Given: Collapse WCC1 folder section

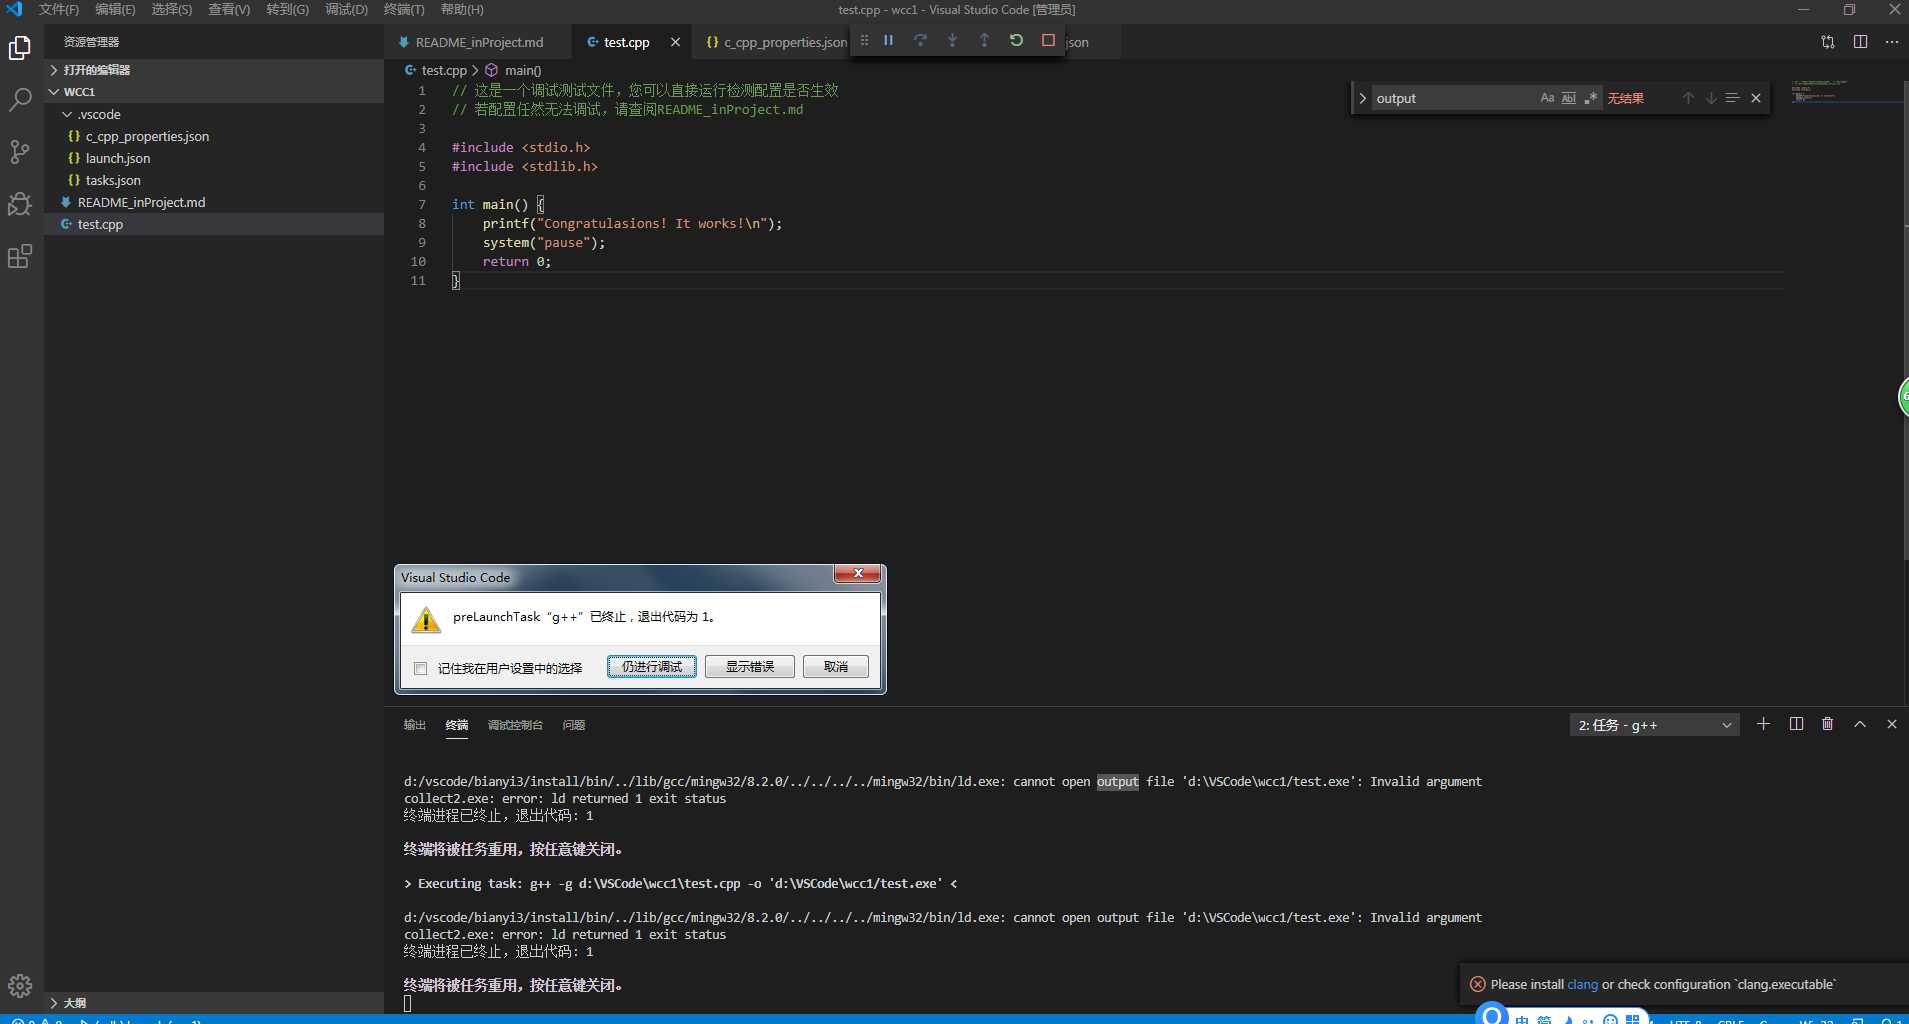Looking at the screenshot, I should [214, 92].
